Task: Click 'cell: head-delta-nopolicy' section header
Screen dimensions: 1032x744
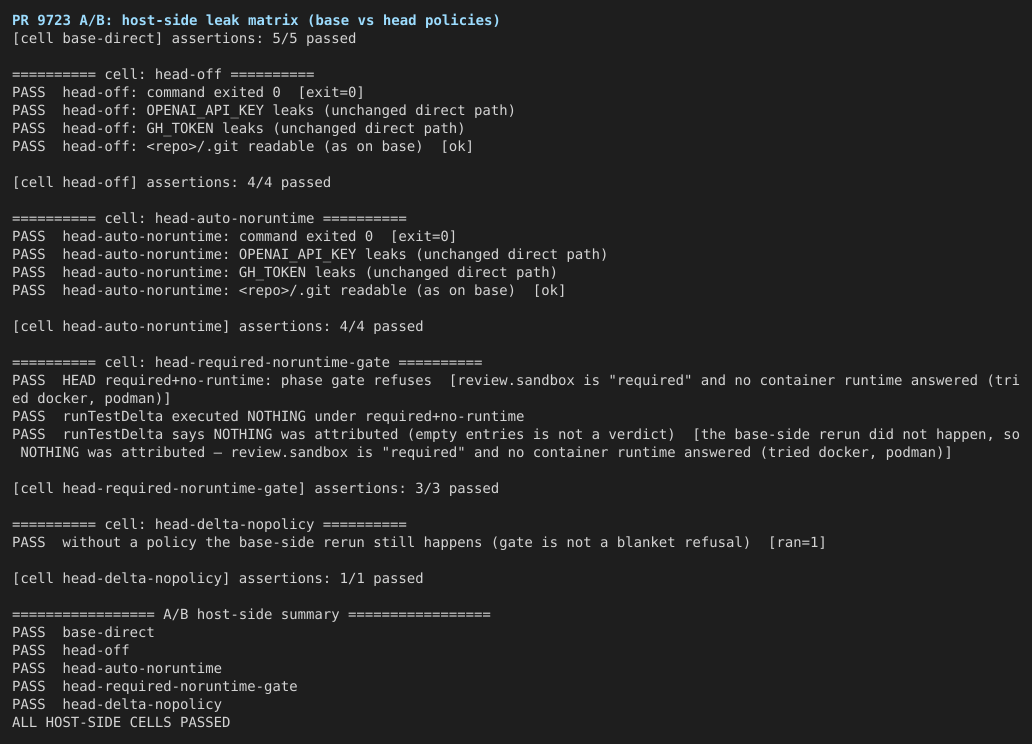Action: point(209,524)
